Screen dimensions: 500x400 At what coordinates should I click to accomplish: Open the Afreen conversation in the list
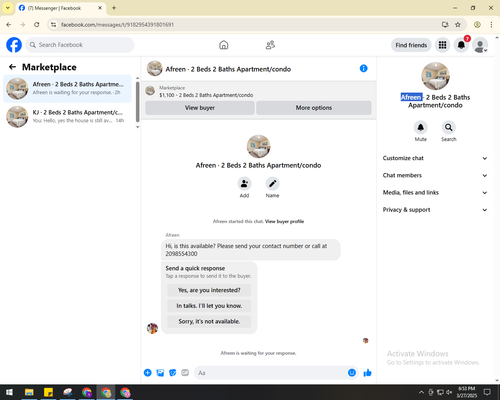tap(68, 89)
